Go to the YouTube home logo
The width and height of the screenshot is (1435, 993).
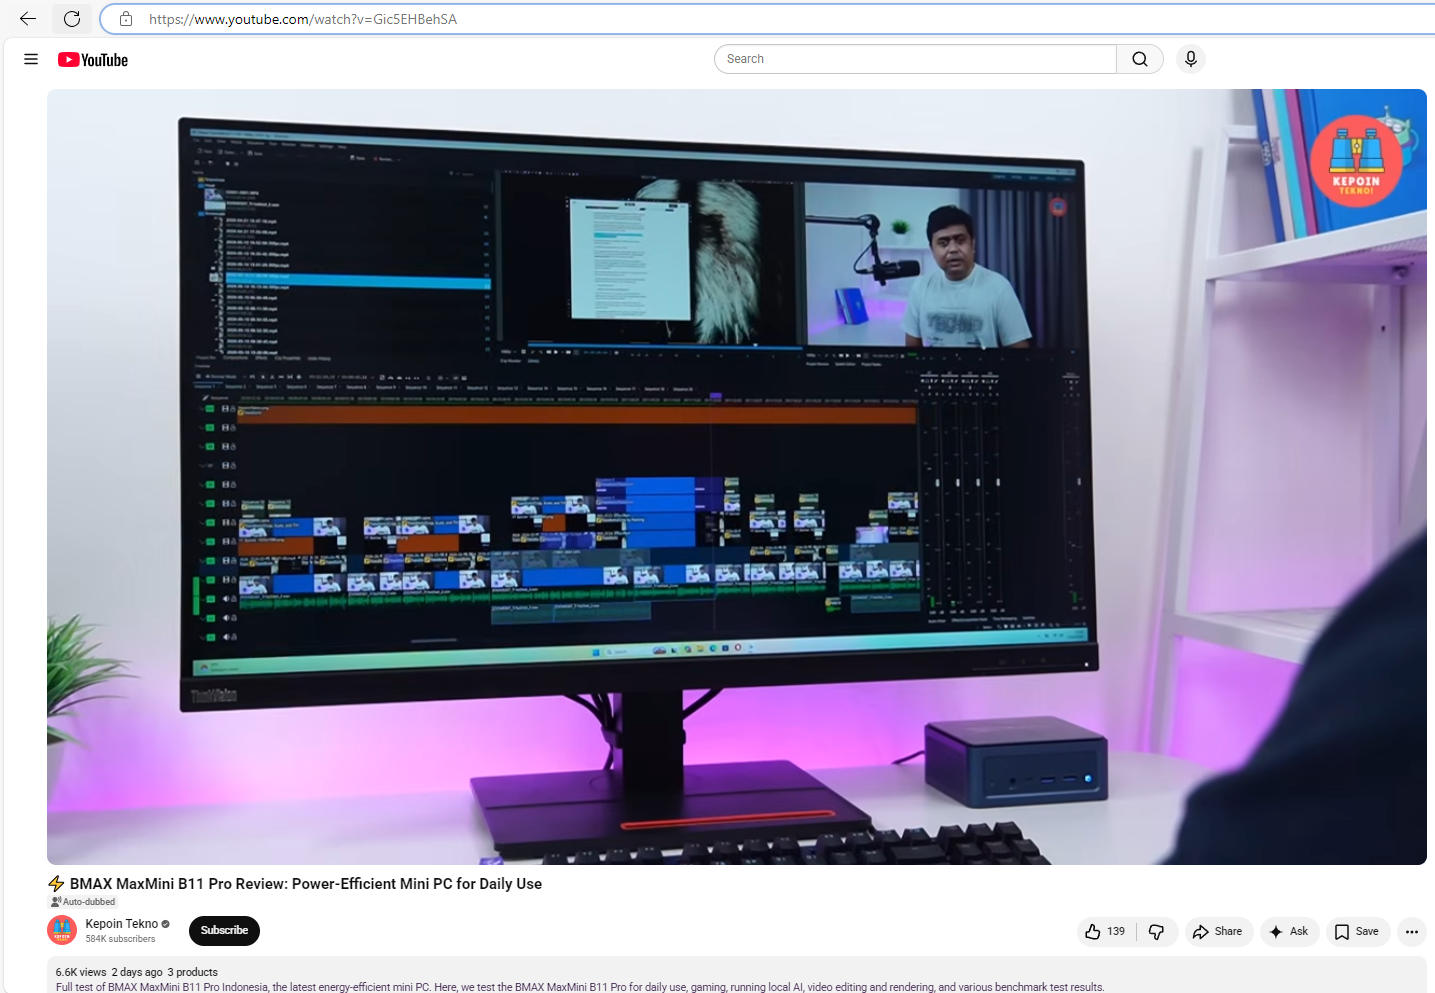click(93, 60)
